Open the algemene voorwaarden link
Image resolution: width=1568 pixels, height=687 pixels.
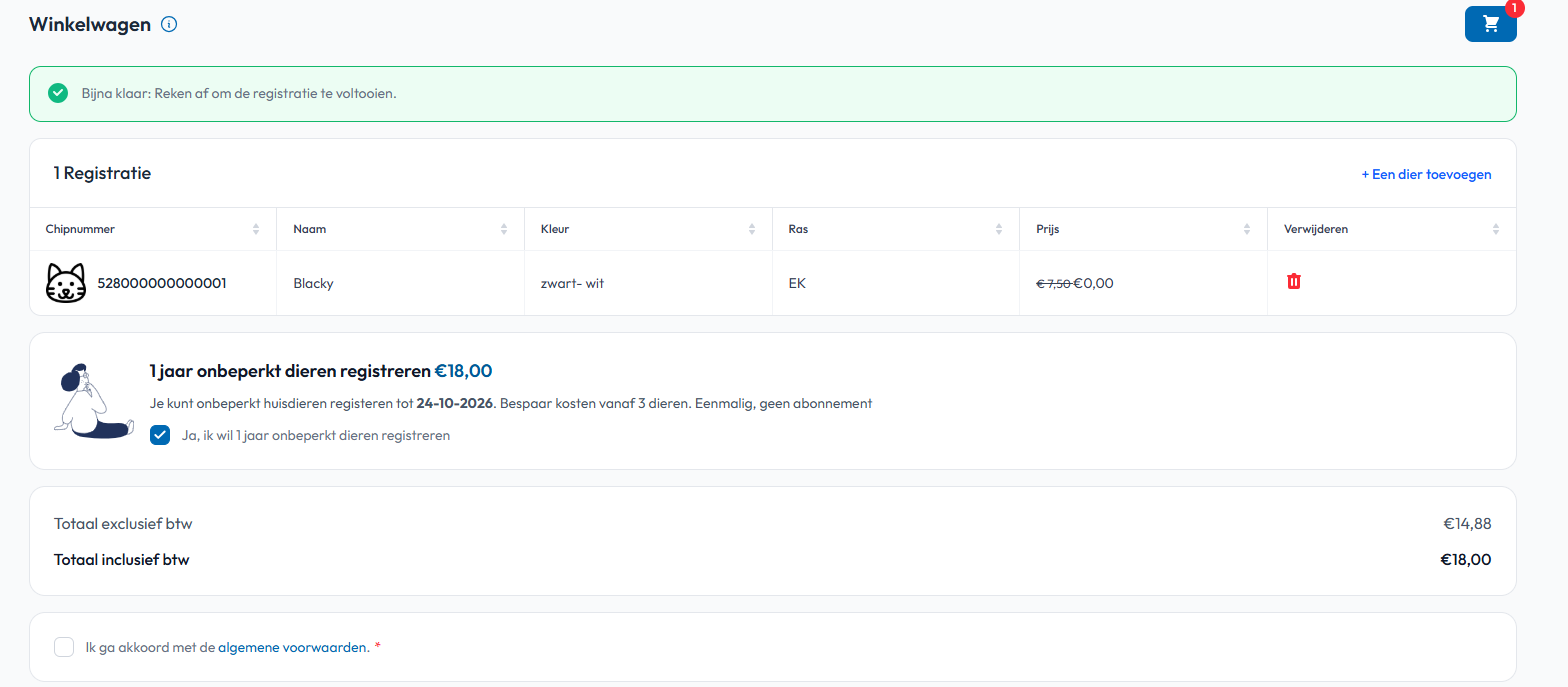[x=292, y=647]
